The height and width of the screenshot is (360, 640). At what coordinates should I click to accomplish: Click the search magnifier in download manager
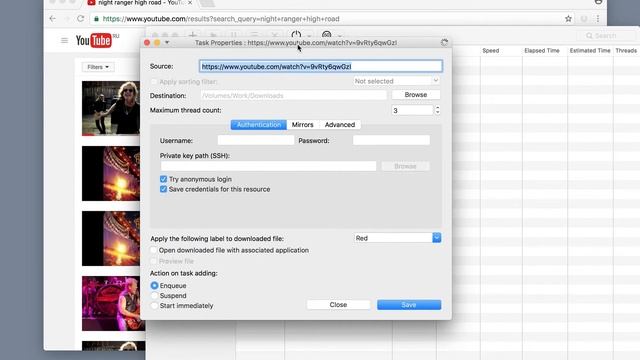coord(589,36)
